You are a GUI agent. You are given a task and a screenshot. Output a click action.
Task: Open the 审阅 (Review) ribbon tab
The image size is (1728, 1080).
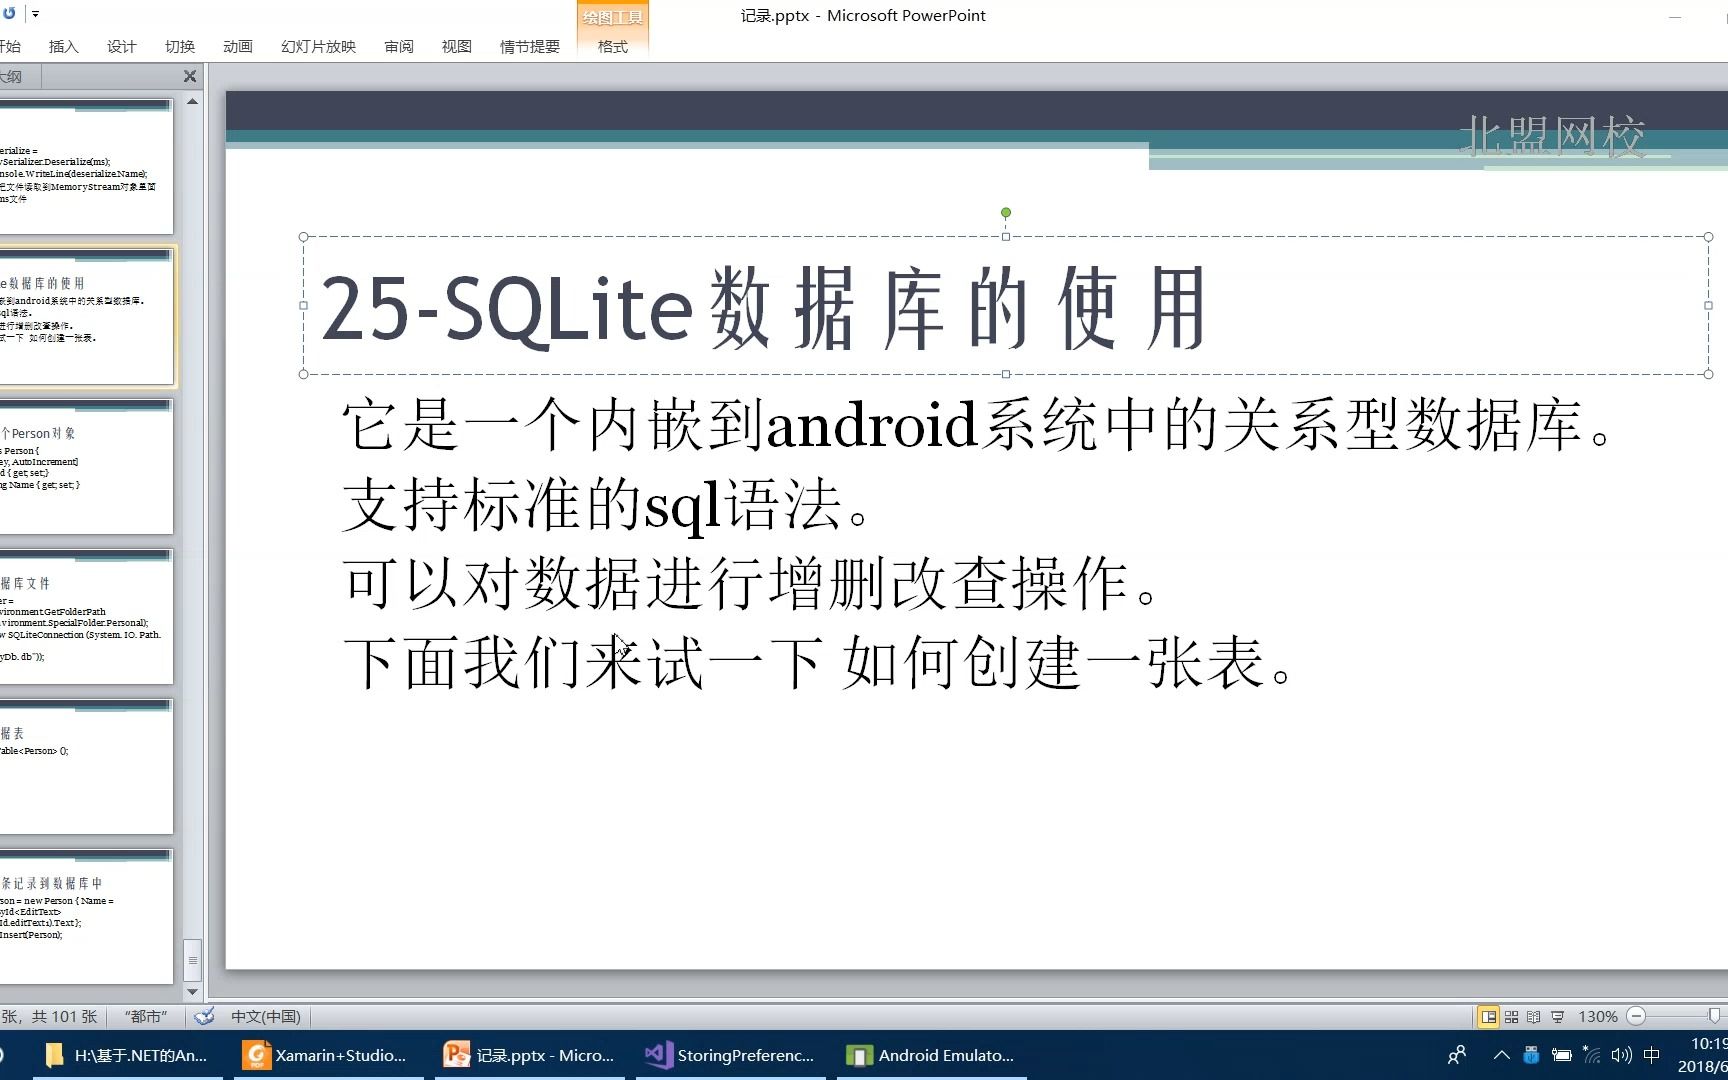[x=399, y=47]
